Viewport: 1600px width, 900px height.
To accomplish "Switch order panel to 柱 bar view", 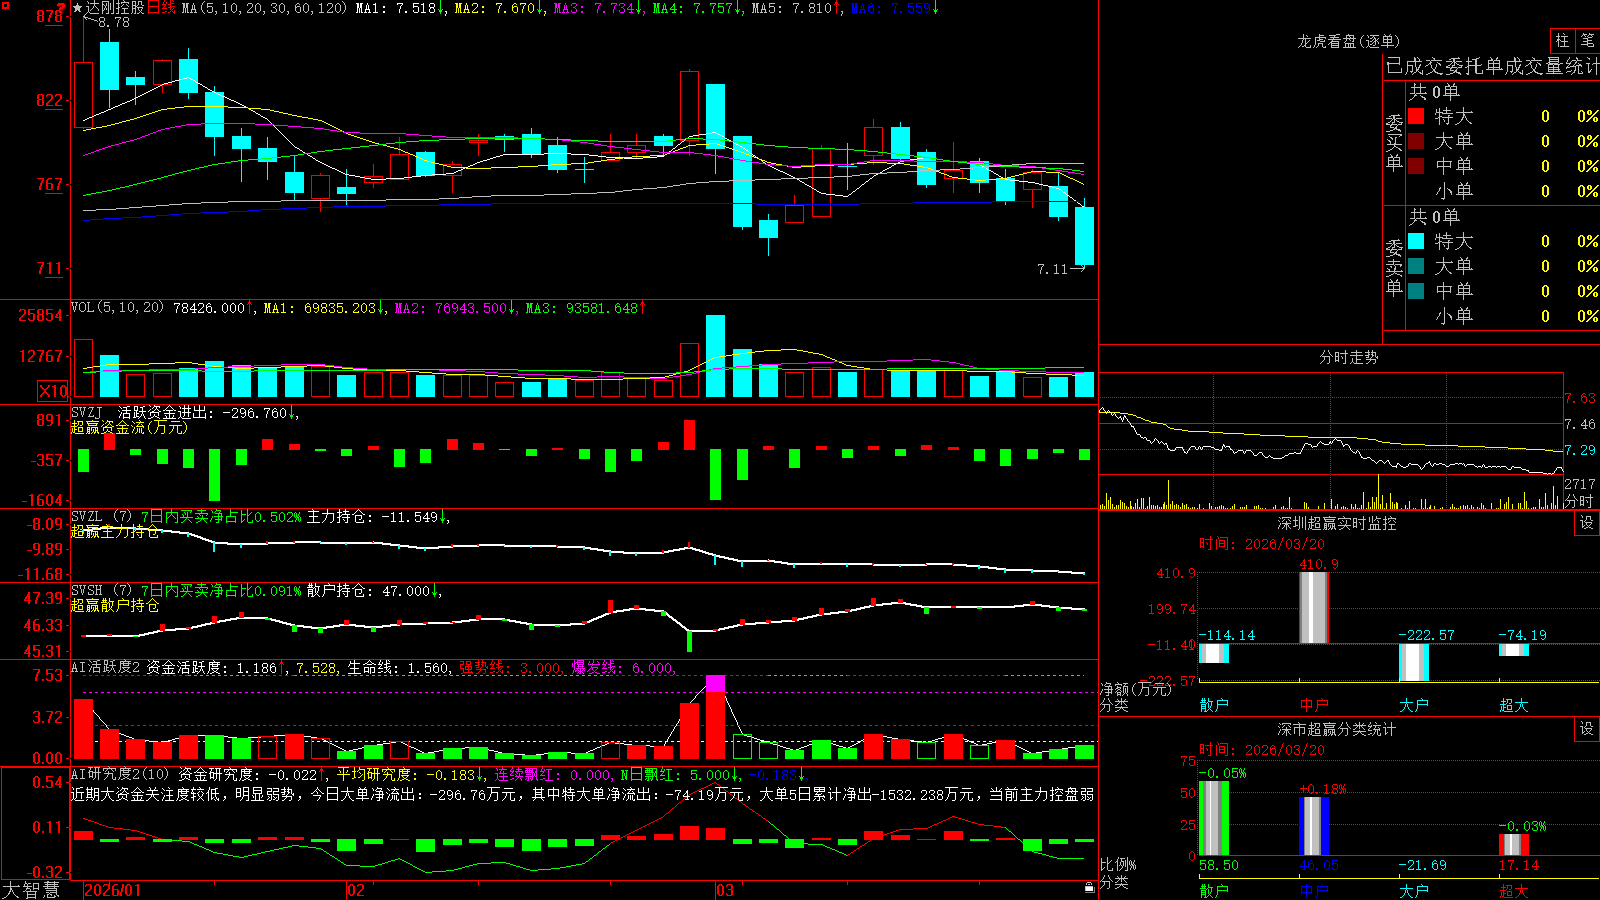I will pyautogui.click(x=1562, y=41).
